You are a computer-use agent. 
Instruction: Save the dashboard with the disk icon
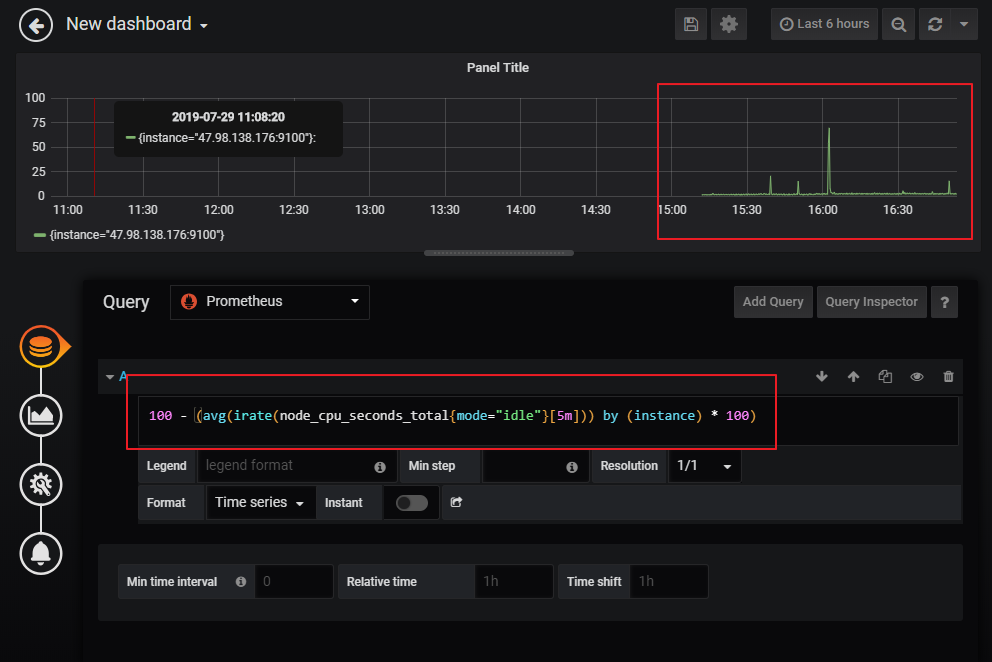coord(691,24)
